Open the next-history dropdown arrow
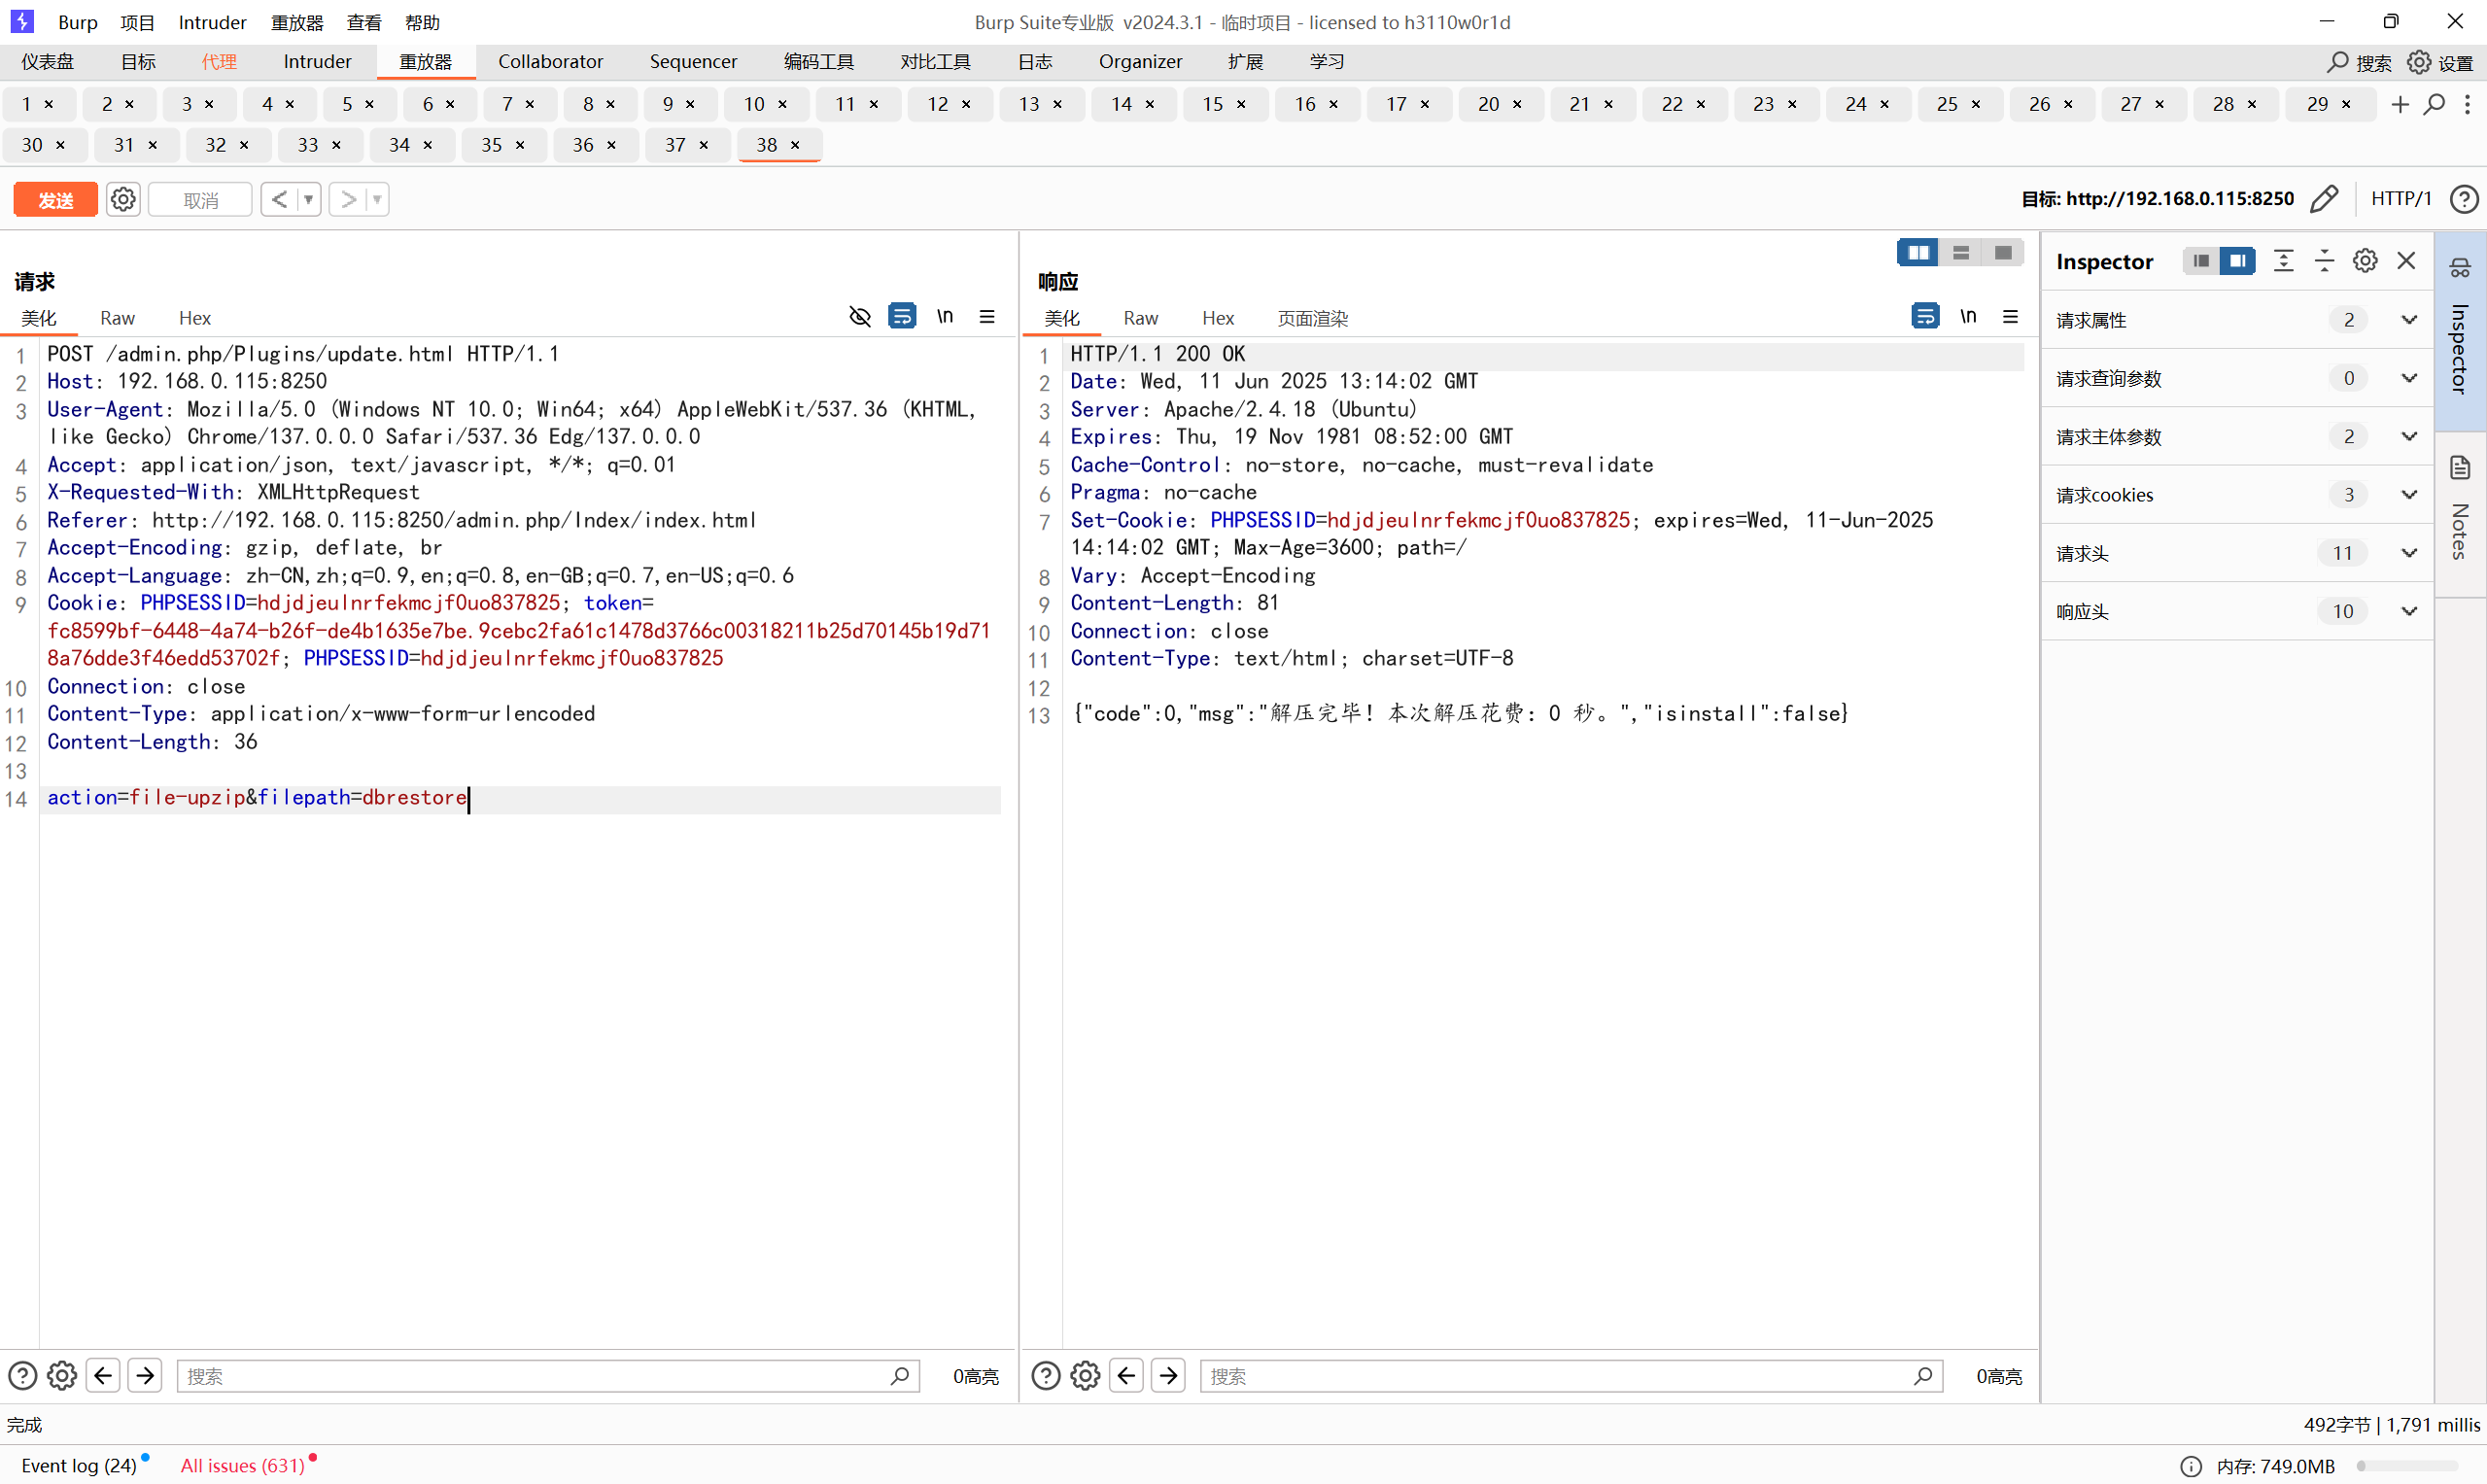 pyautogui.click(x=378, y=199)
